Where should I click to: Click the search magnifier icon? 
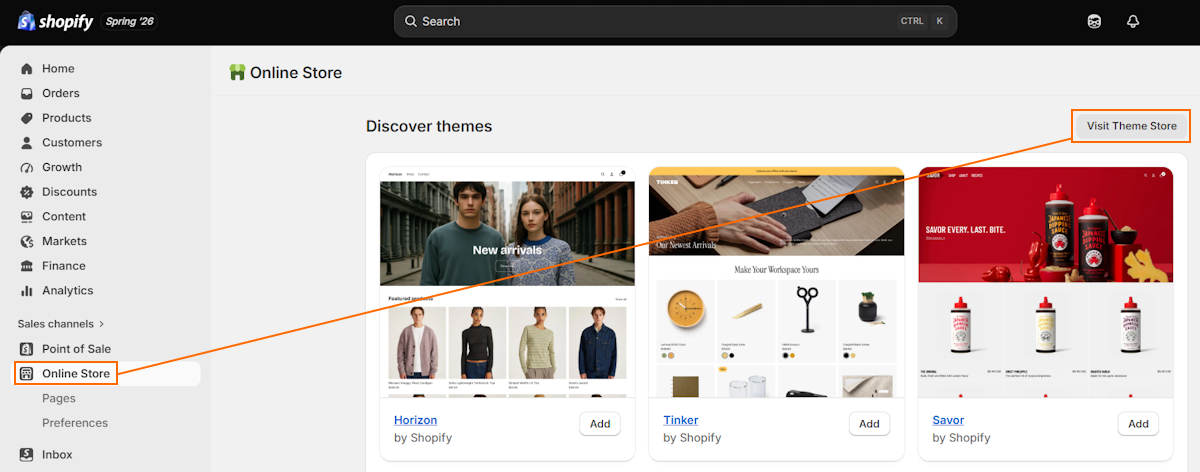[x=410, y=21]
